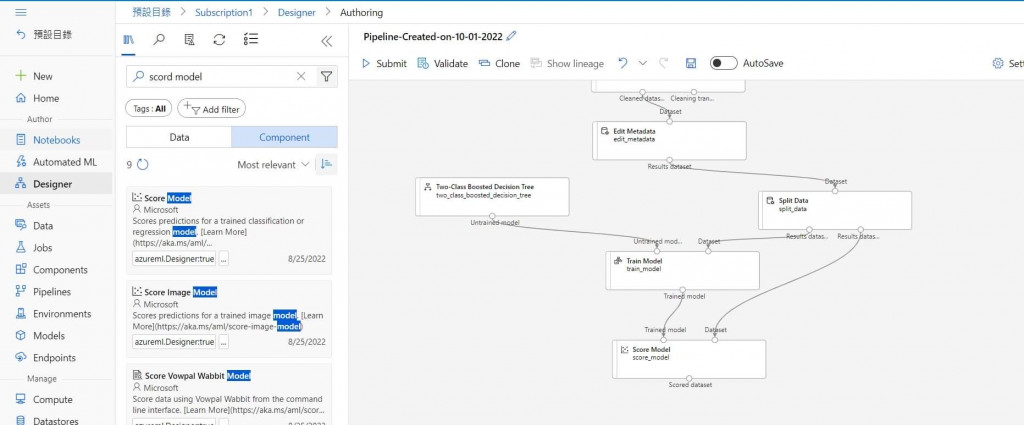Submit the pipeline
The height and width of the screenshot is (425, 1024).
[384, 63]
